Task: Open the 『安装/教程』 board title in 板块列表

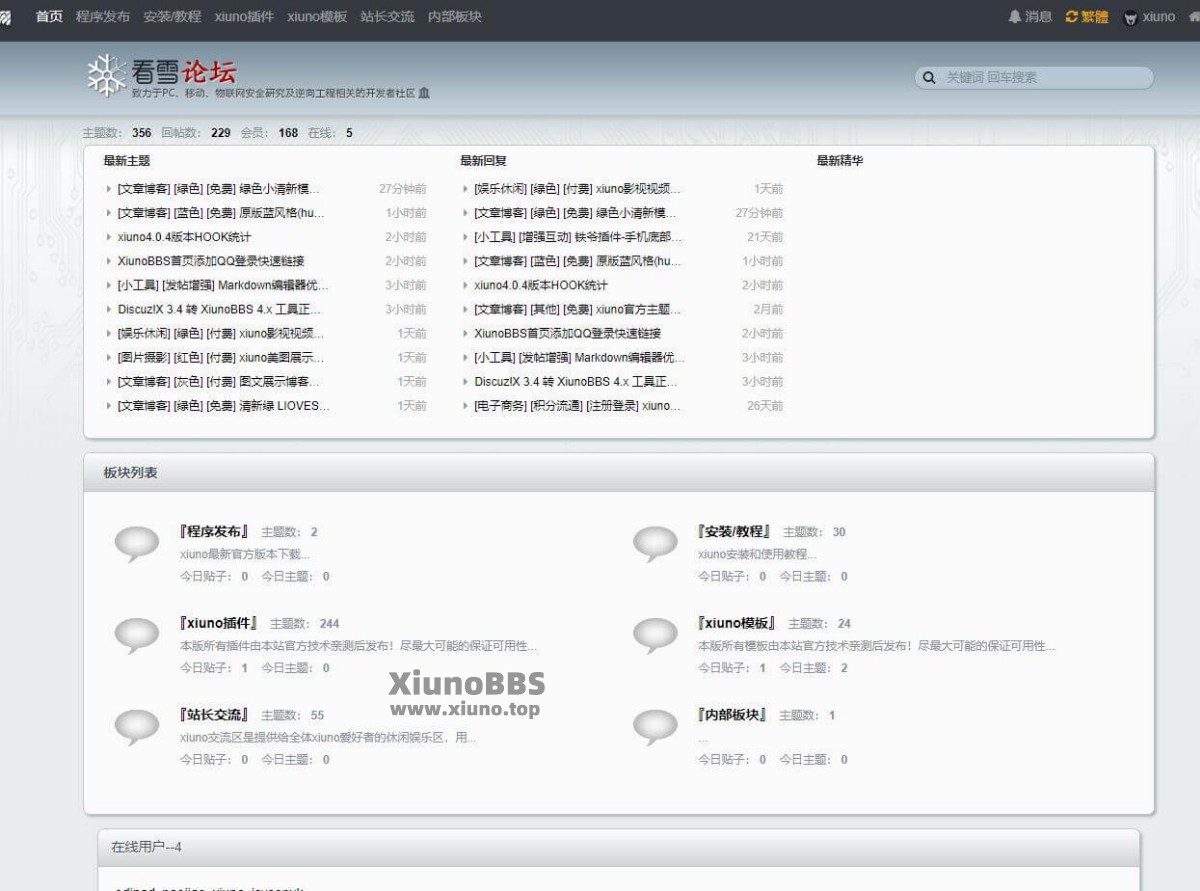Action: [x=735, y=531]
